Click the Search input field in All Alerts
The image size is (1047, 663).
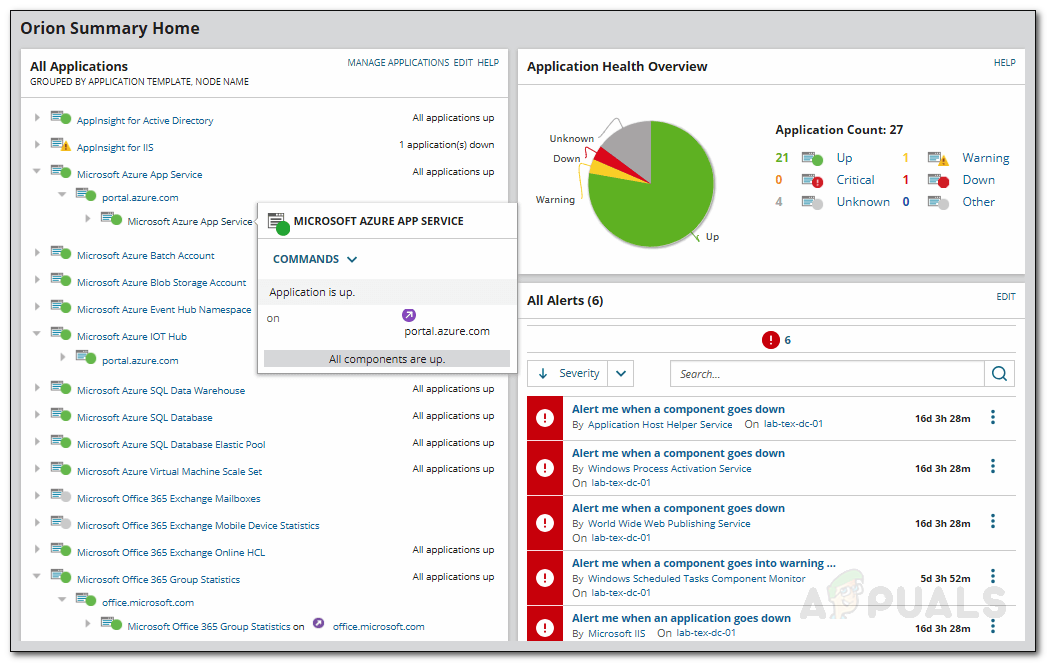coord(827,374)
